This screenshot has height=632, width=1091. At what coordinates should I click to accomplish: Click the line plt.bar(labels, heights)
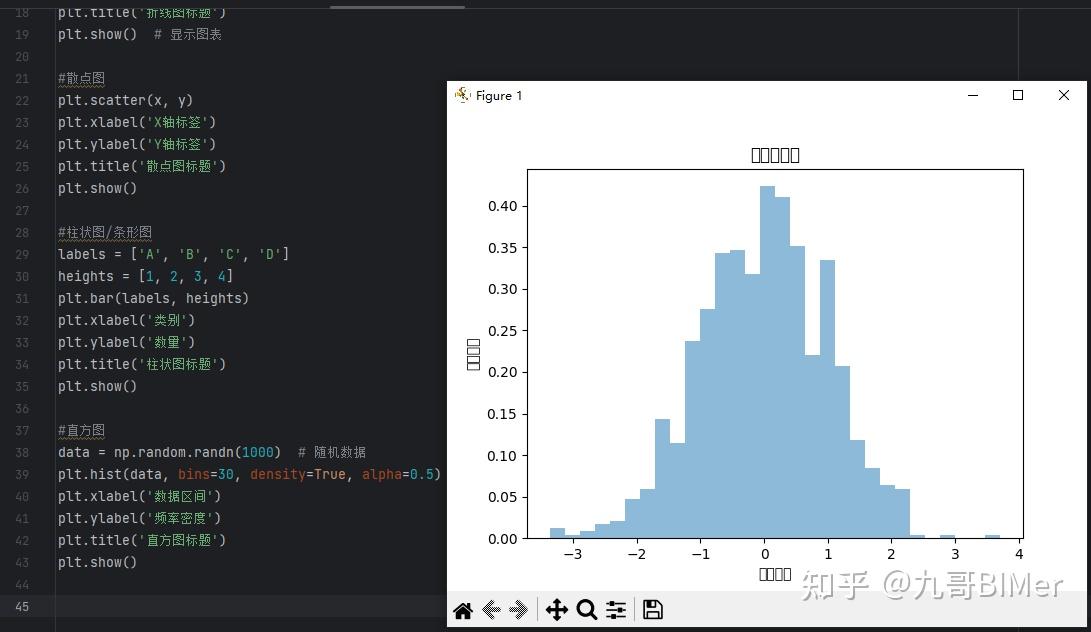pos(153,298)
